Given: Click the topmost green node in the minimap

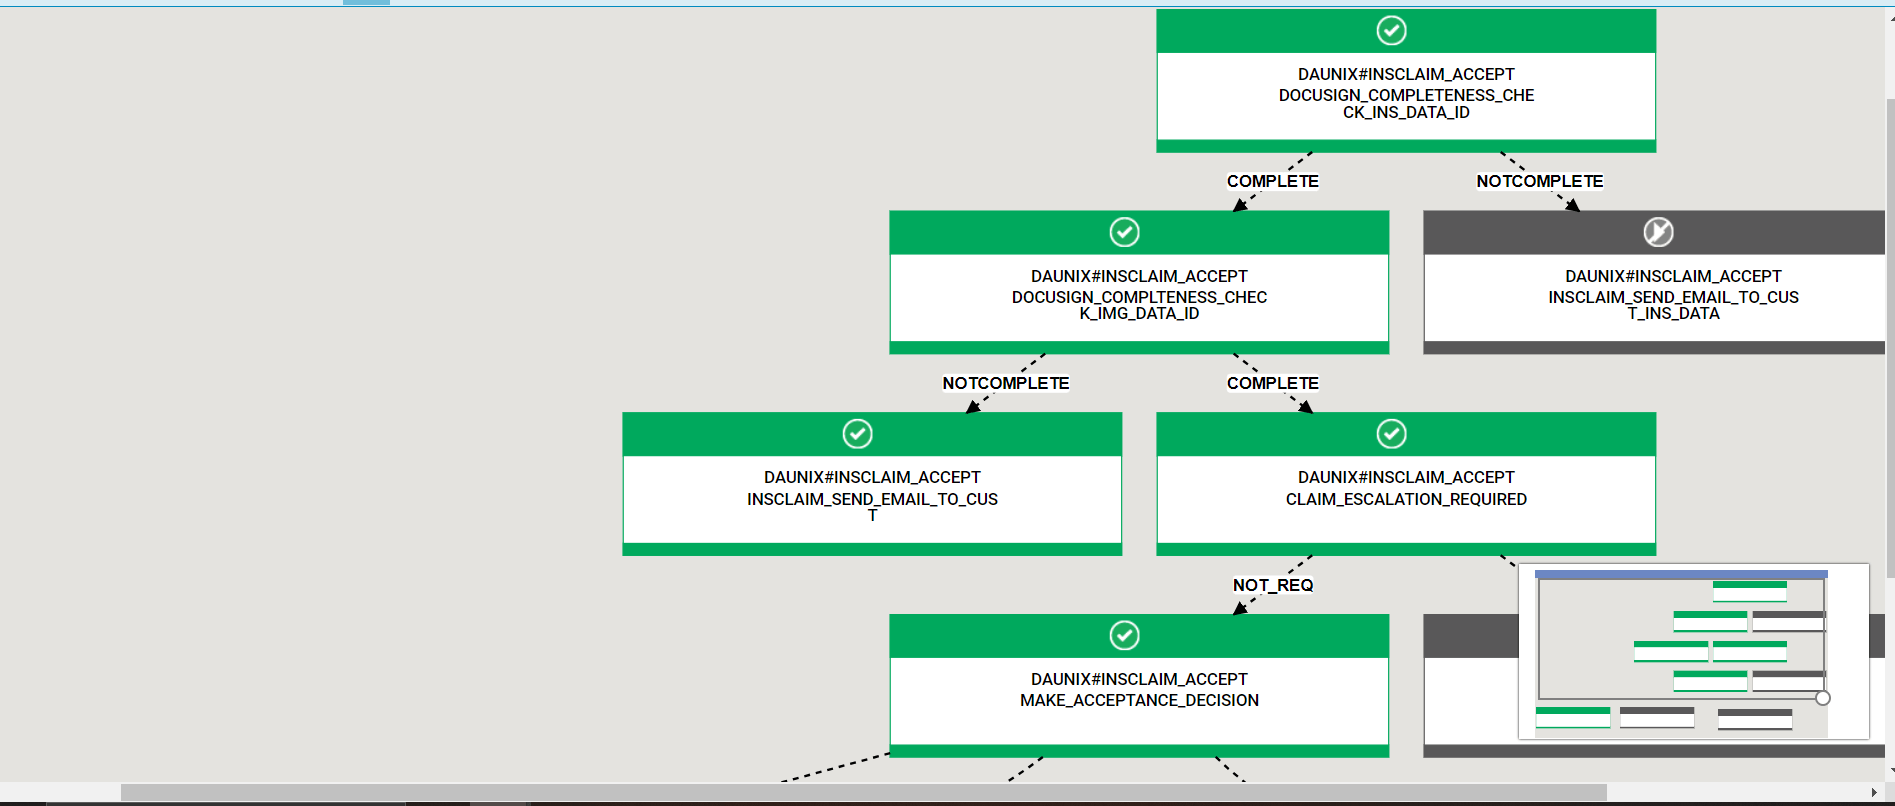Looking at the screenshot, I should (x=1749, y=591).
